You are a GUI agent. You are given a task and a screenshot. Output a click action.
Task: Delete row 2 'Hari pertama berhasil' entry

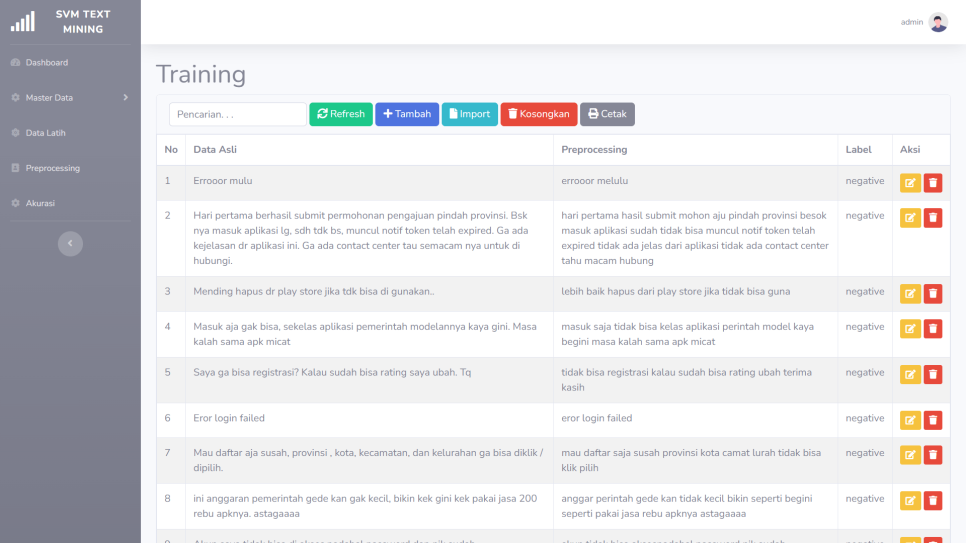(x=933, y=217)
